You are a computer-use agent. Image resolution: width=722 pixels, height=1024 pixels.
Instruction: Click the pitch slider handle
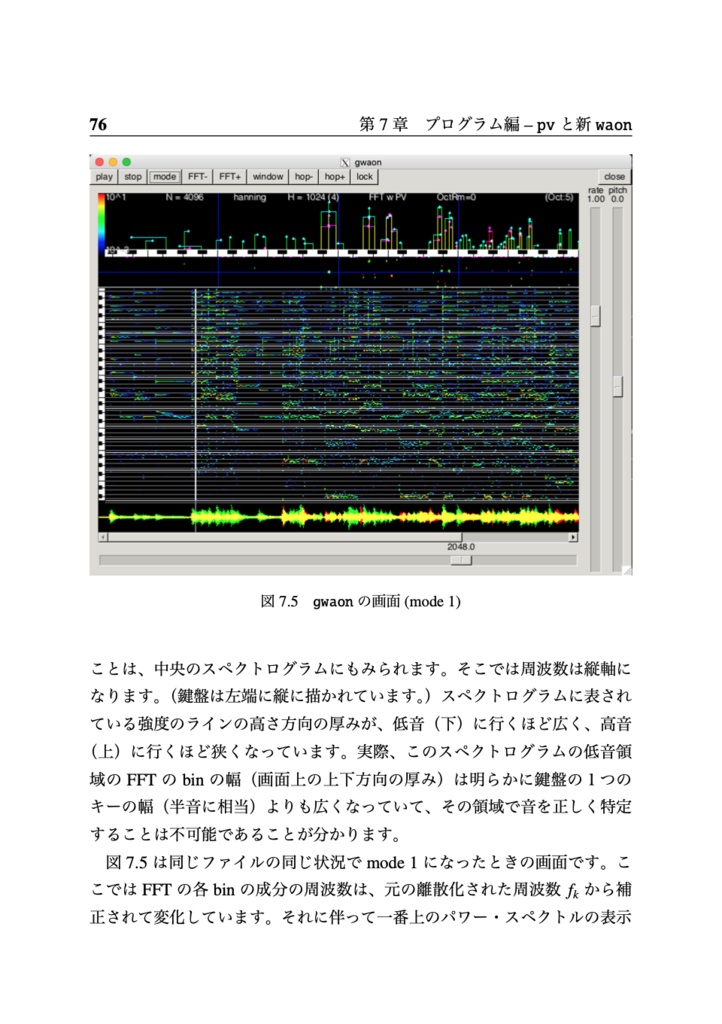[x=618, y=386]
